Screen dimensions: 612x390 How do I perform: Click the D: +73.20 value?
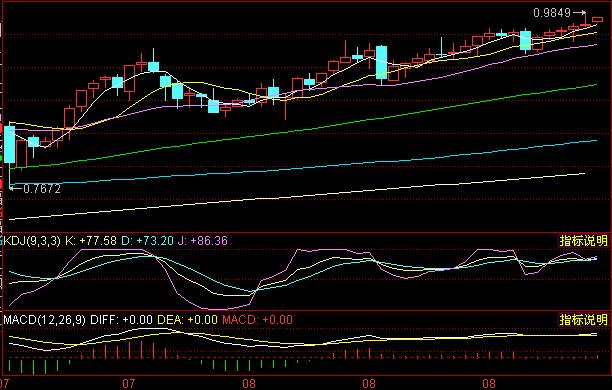tap(148, 240)
